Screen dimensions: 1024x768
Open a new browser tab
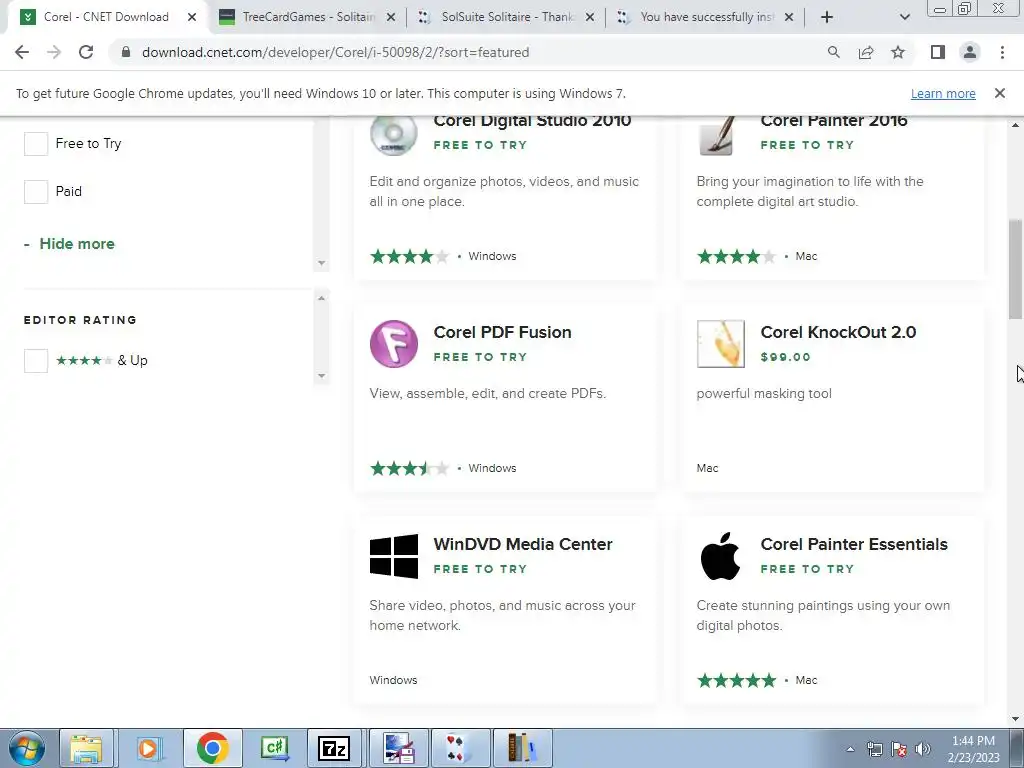[x=827, y=17]
